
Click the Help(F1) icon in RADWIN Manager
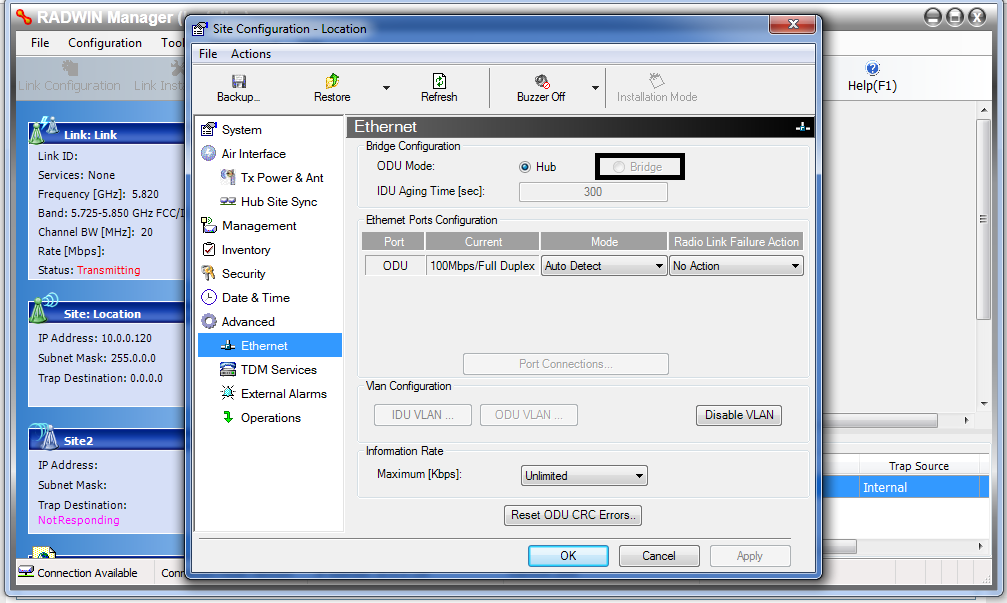click(x=872, y=68)
